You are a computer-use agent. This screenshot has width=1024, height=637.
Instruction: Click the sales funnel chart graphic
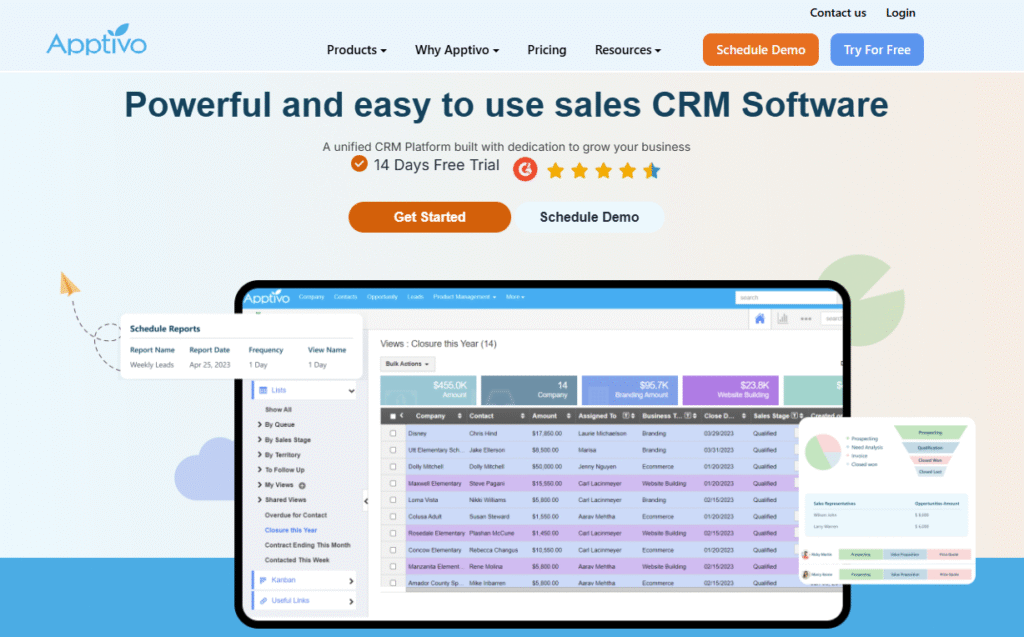pyautogui.click(x=930, y=451)
